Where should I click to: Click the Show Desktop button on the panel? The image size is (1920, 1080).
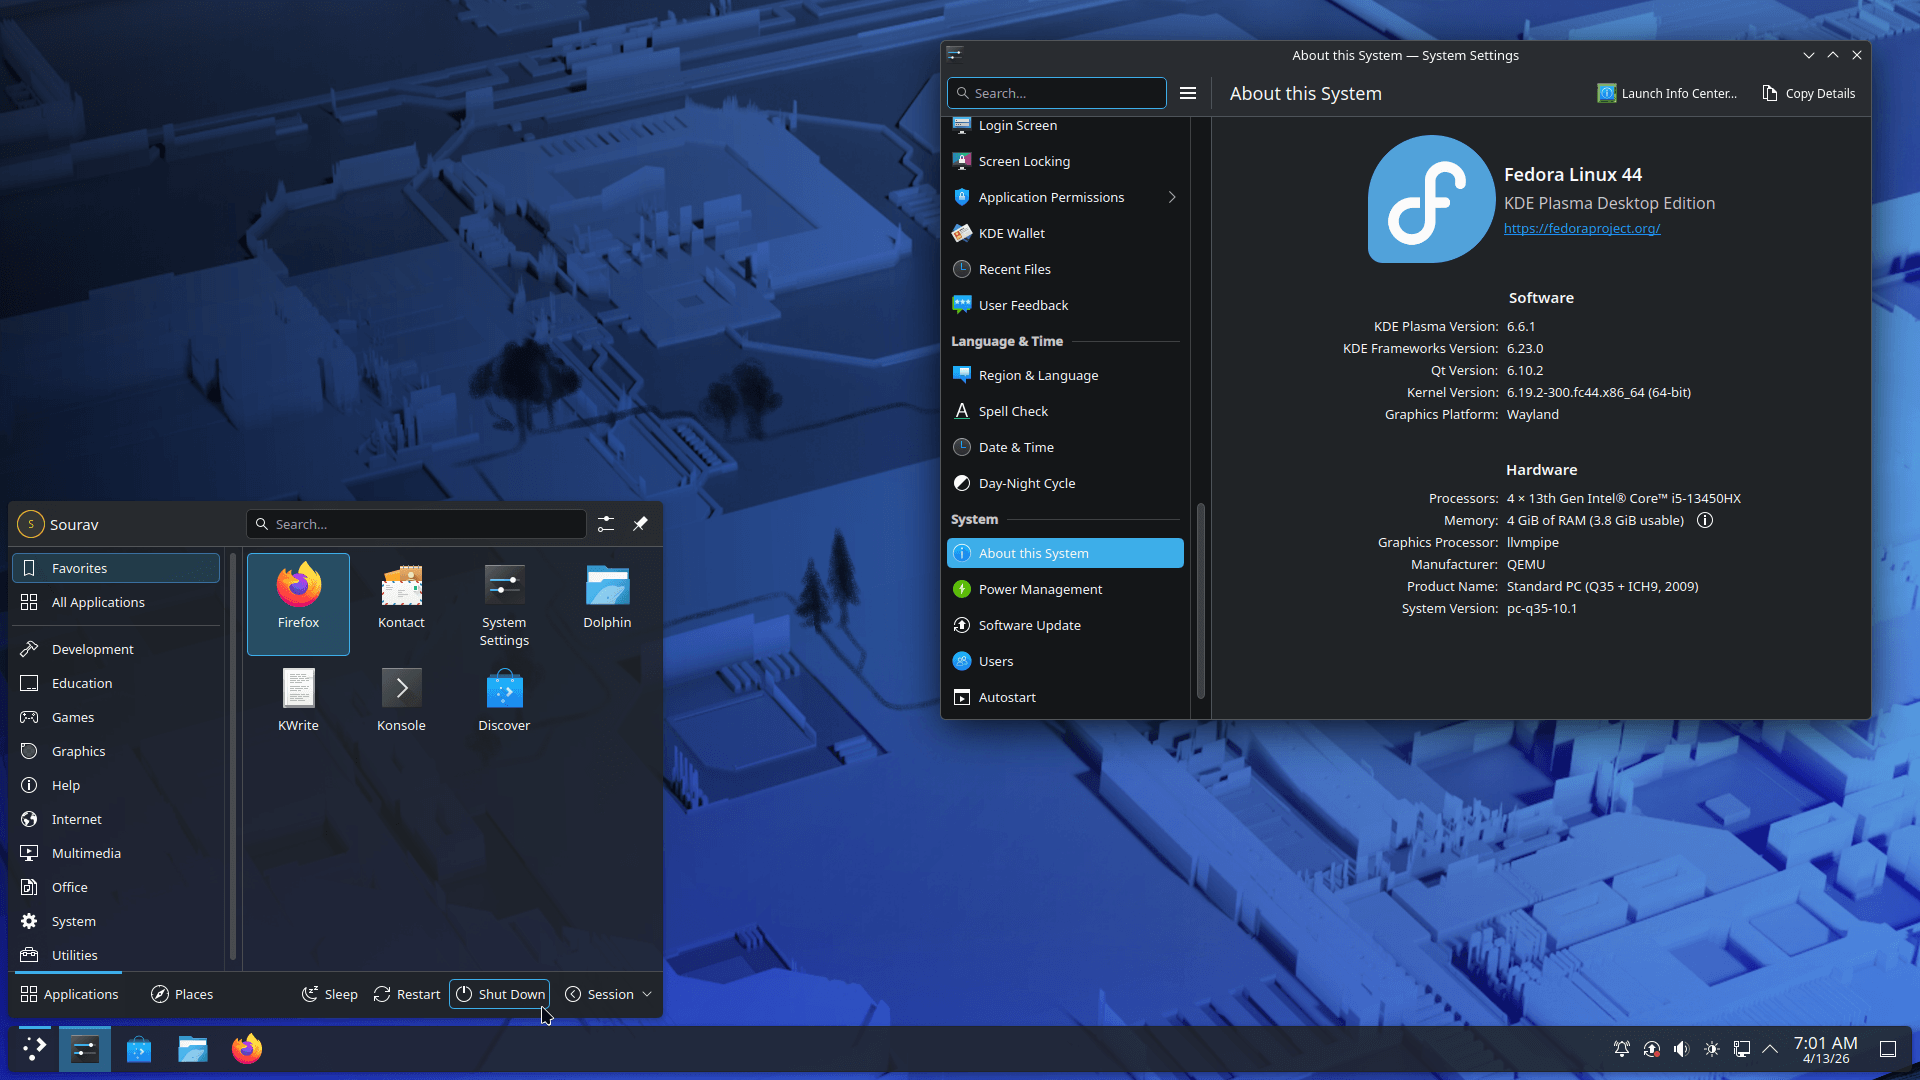pos(1888,1049)
